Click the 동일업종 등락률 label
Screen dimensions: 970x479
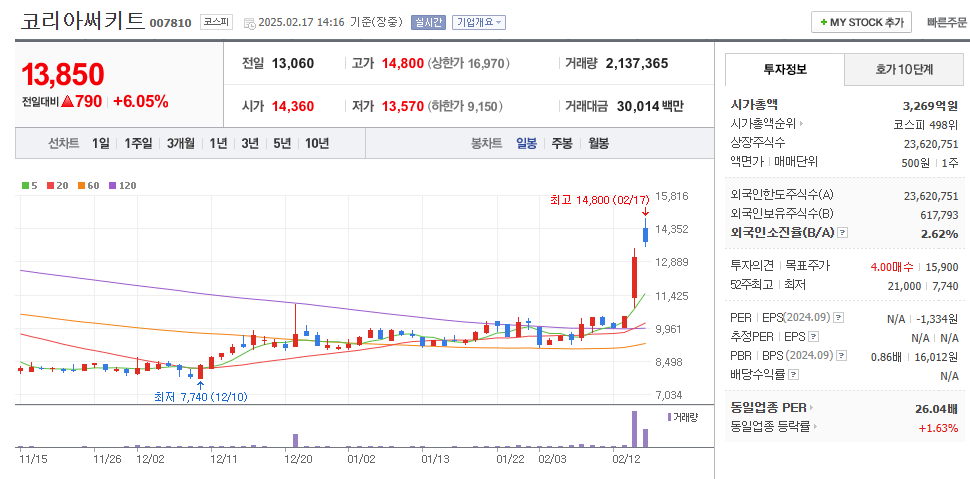click(x=771, y=426)
